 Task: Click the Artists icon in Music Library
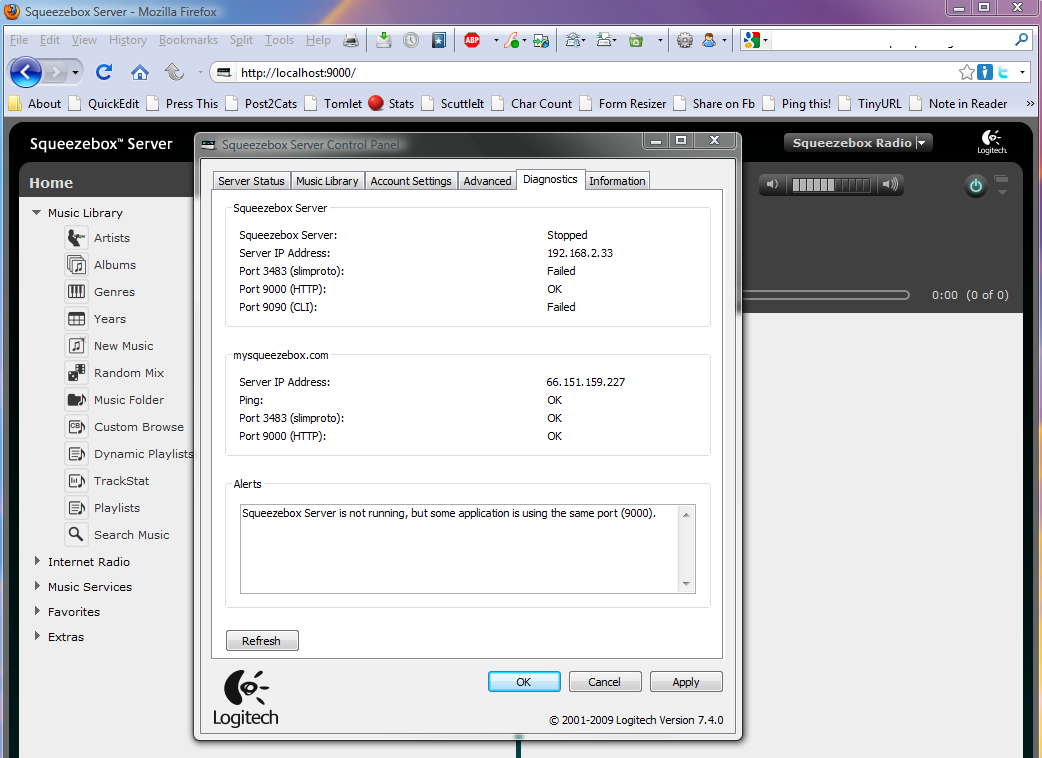click(x=76, y=238)
